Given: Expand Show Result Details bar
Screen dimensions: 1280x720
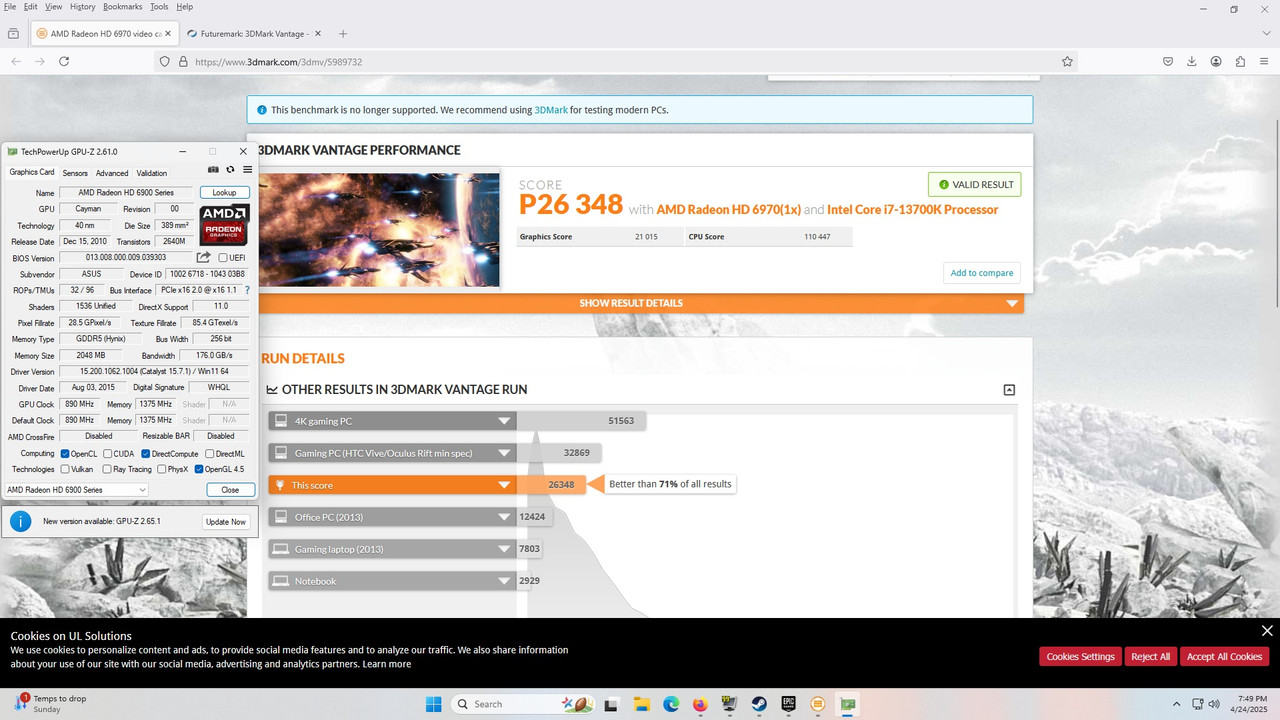Looking at the screenshot, I should click(x=640, y=303).
